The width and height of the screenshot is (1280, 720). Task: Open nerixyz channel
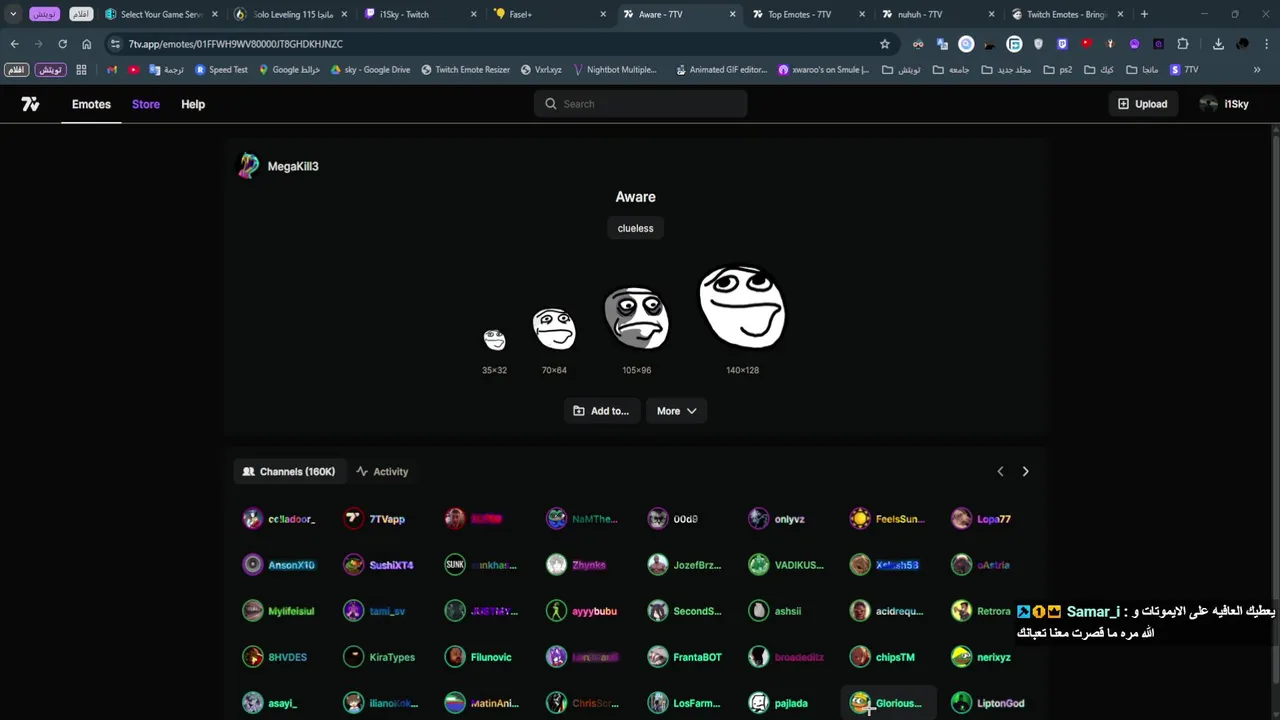[x=981, y=657]
